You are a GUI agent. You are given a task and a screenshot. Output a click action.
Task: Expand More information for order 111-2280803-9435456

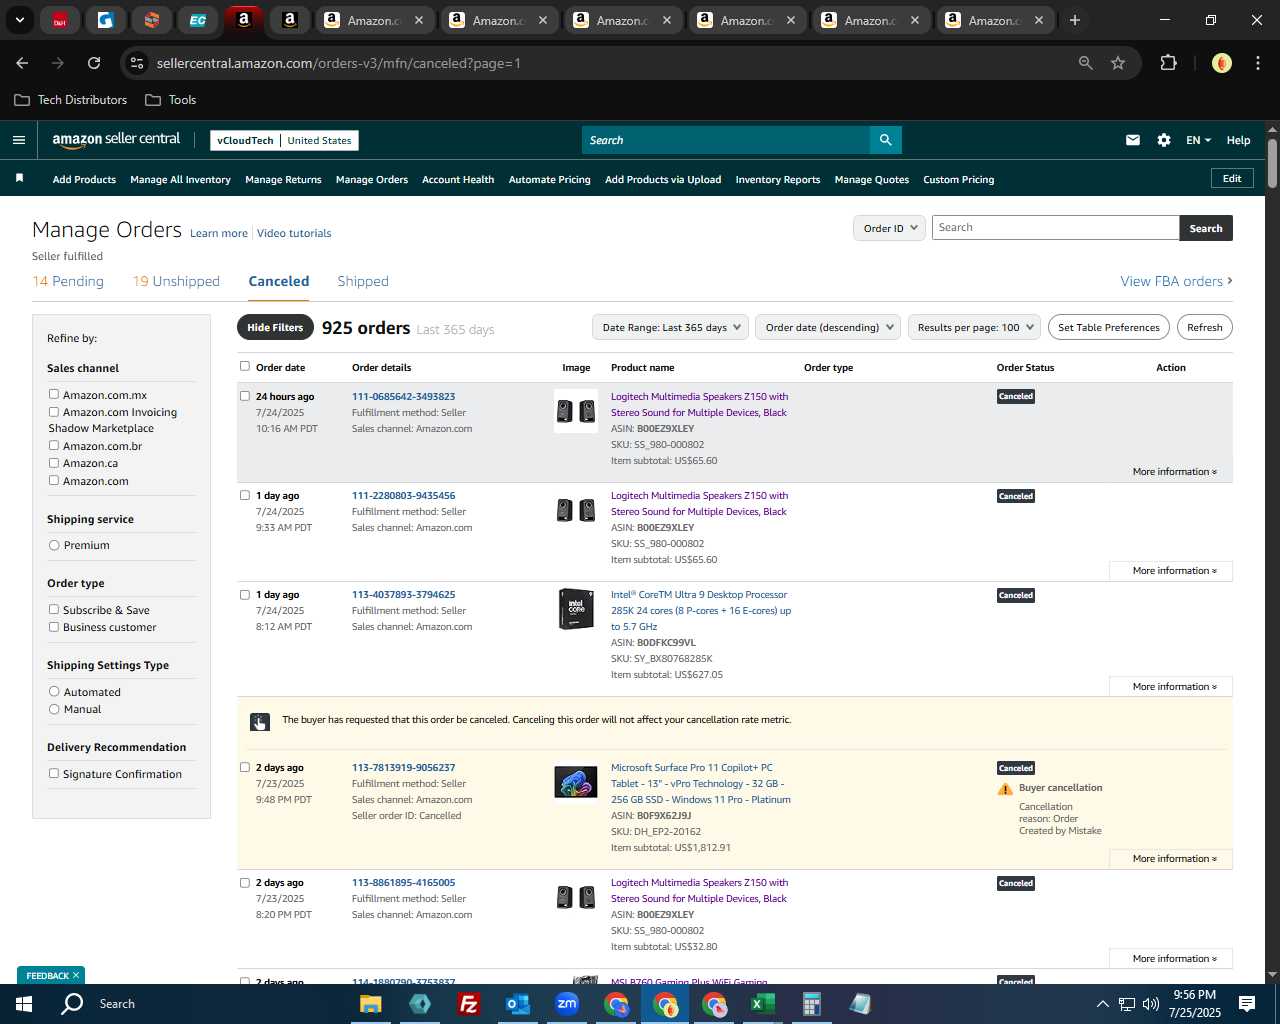tap(1171, 571)
